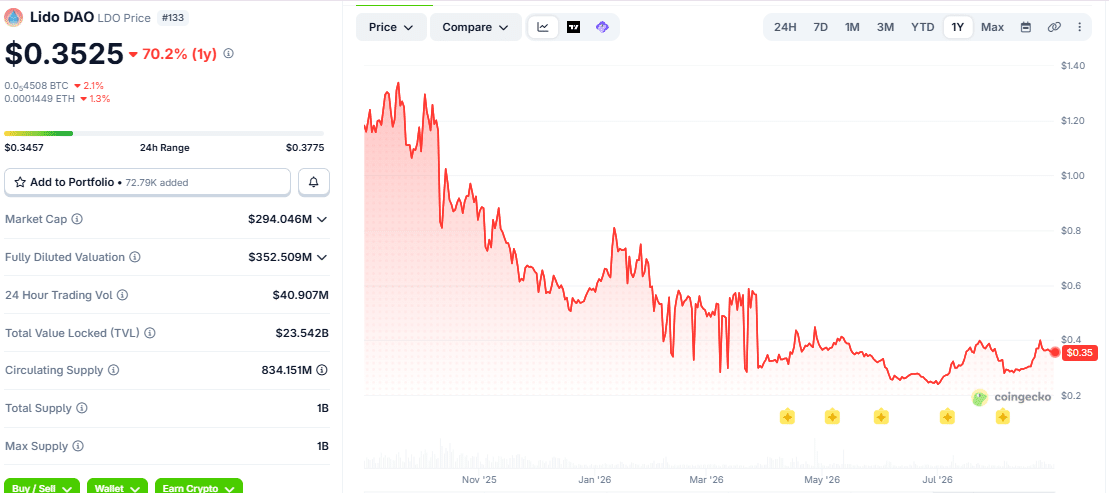Screen dimensions: 1109x493
Task: Expand Market Cap $294.046M chevron
Action: [x=322, y=219]
